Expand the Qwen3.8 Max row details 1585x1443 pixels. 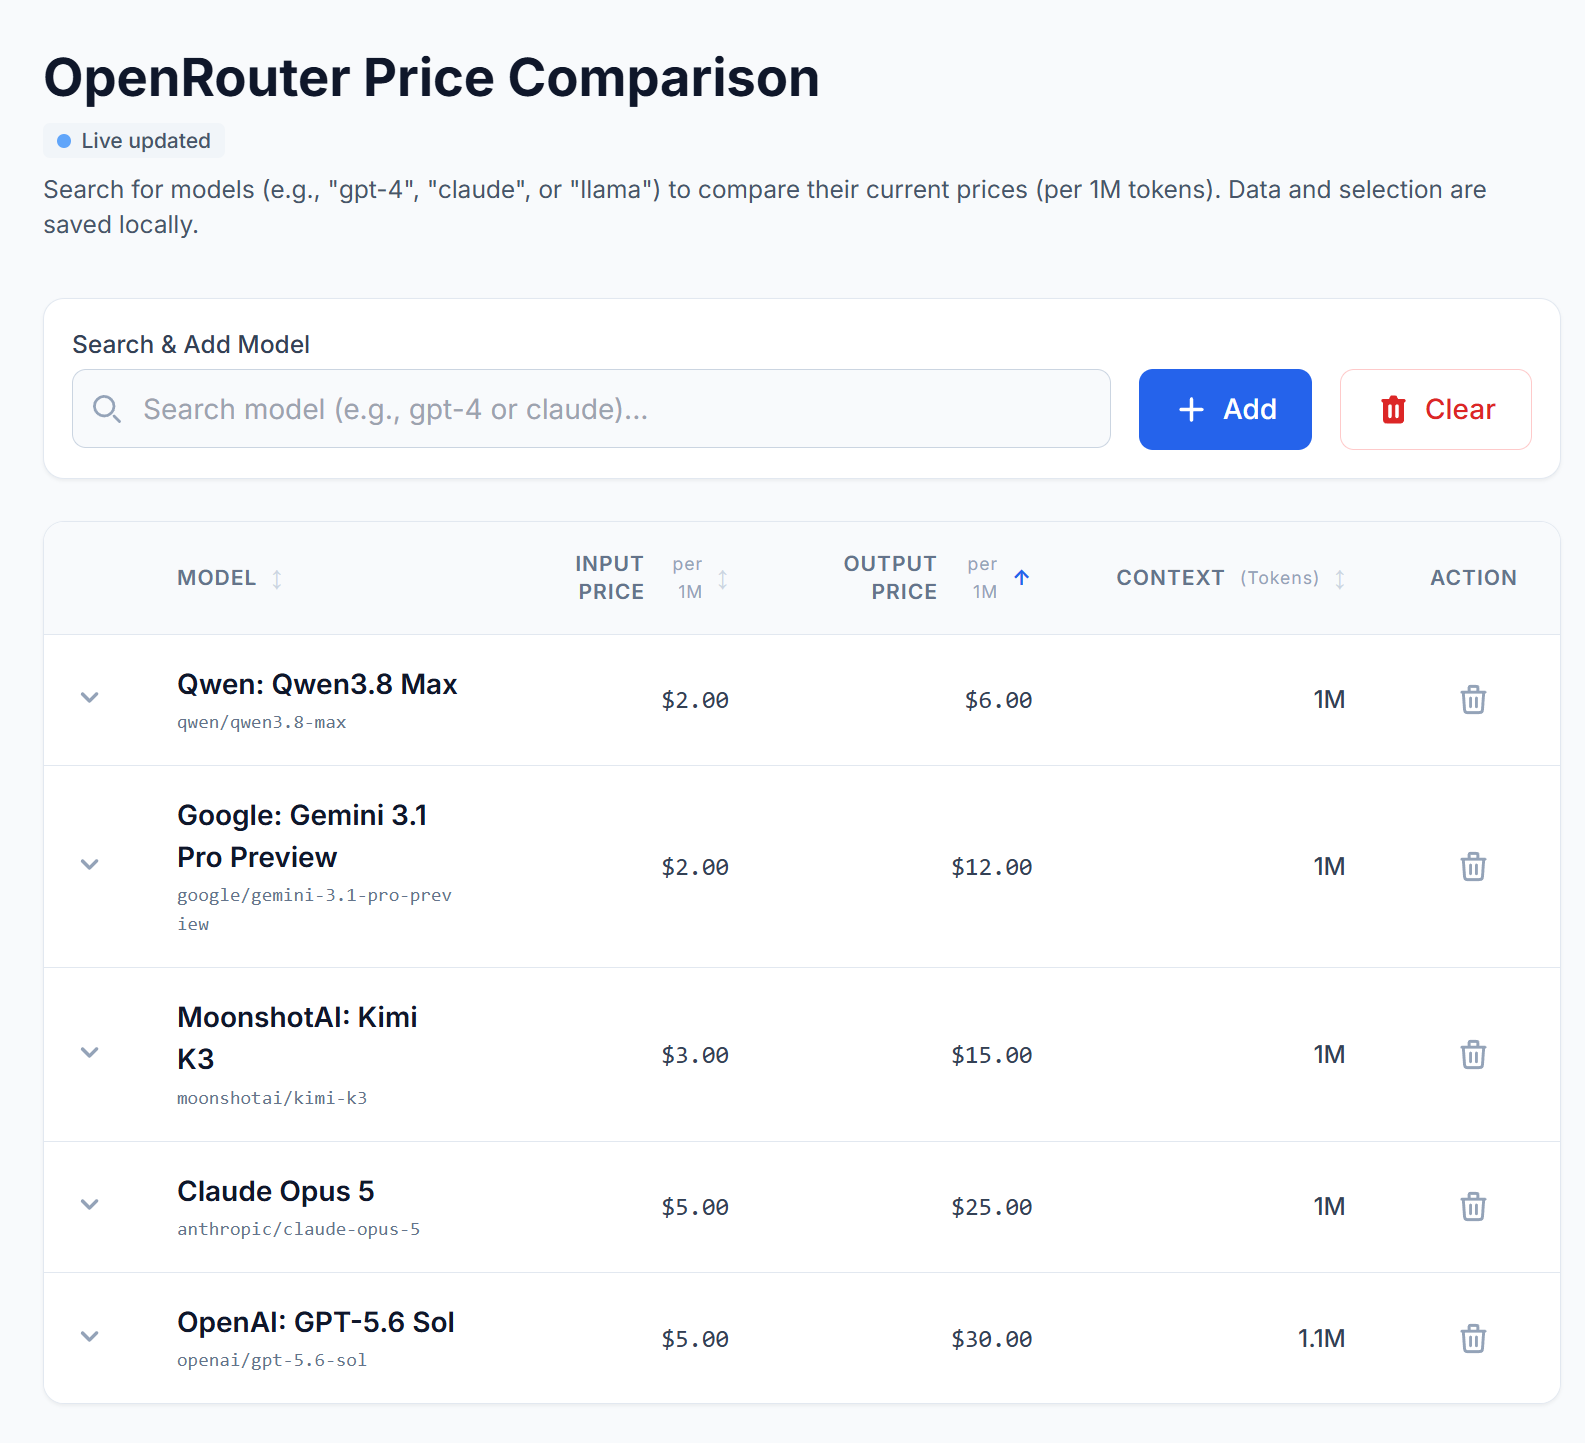[x=90, y=698]
